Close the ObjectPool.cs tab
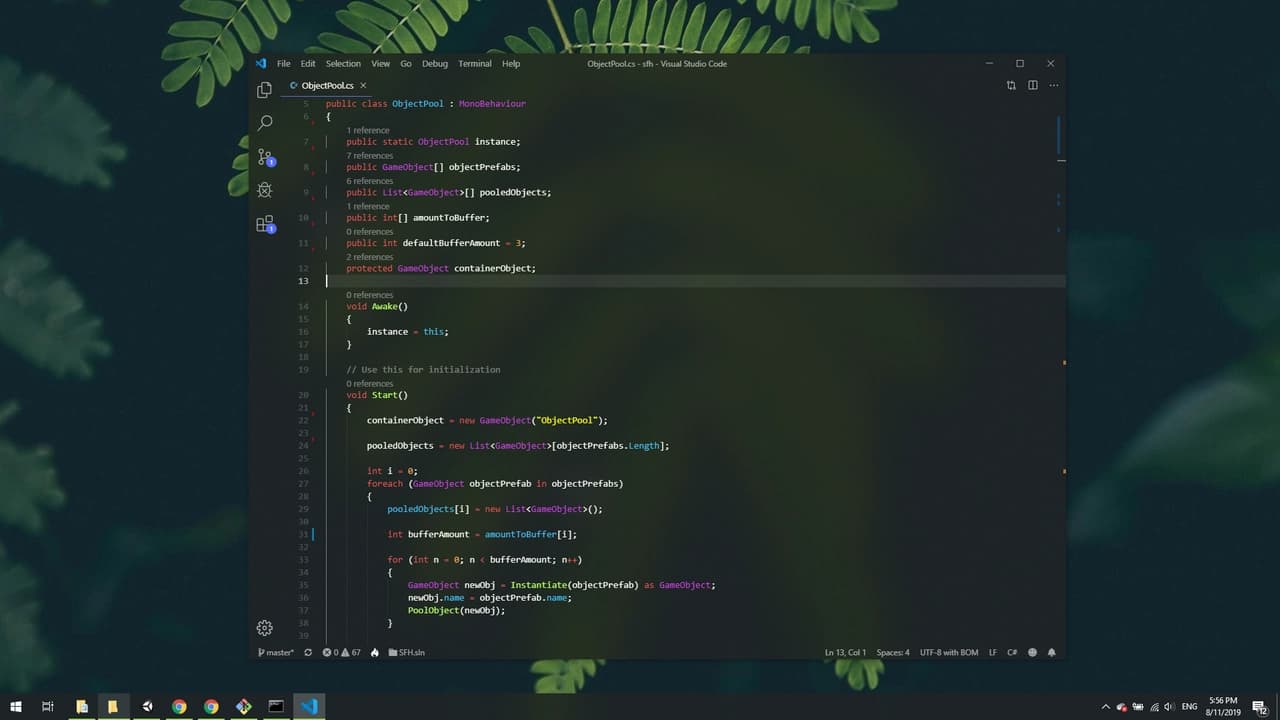 [x=363, y=86]
